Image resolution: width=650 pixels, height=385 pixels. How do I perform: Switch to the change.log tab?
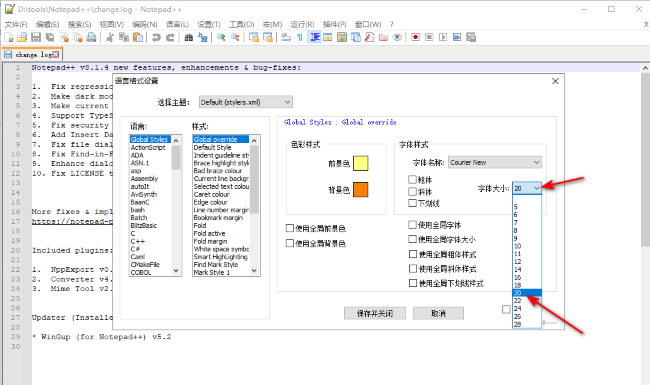click(x=32, y=54)
